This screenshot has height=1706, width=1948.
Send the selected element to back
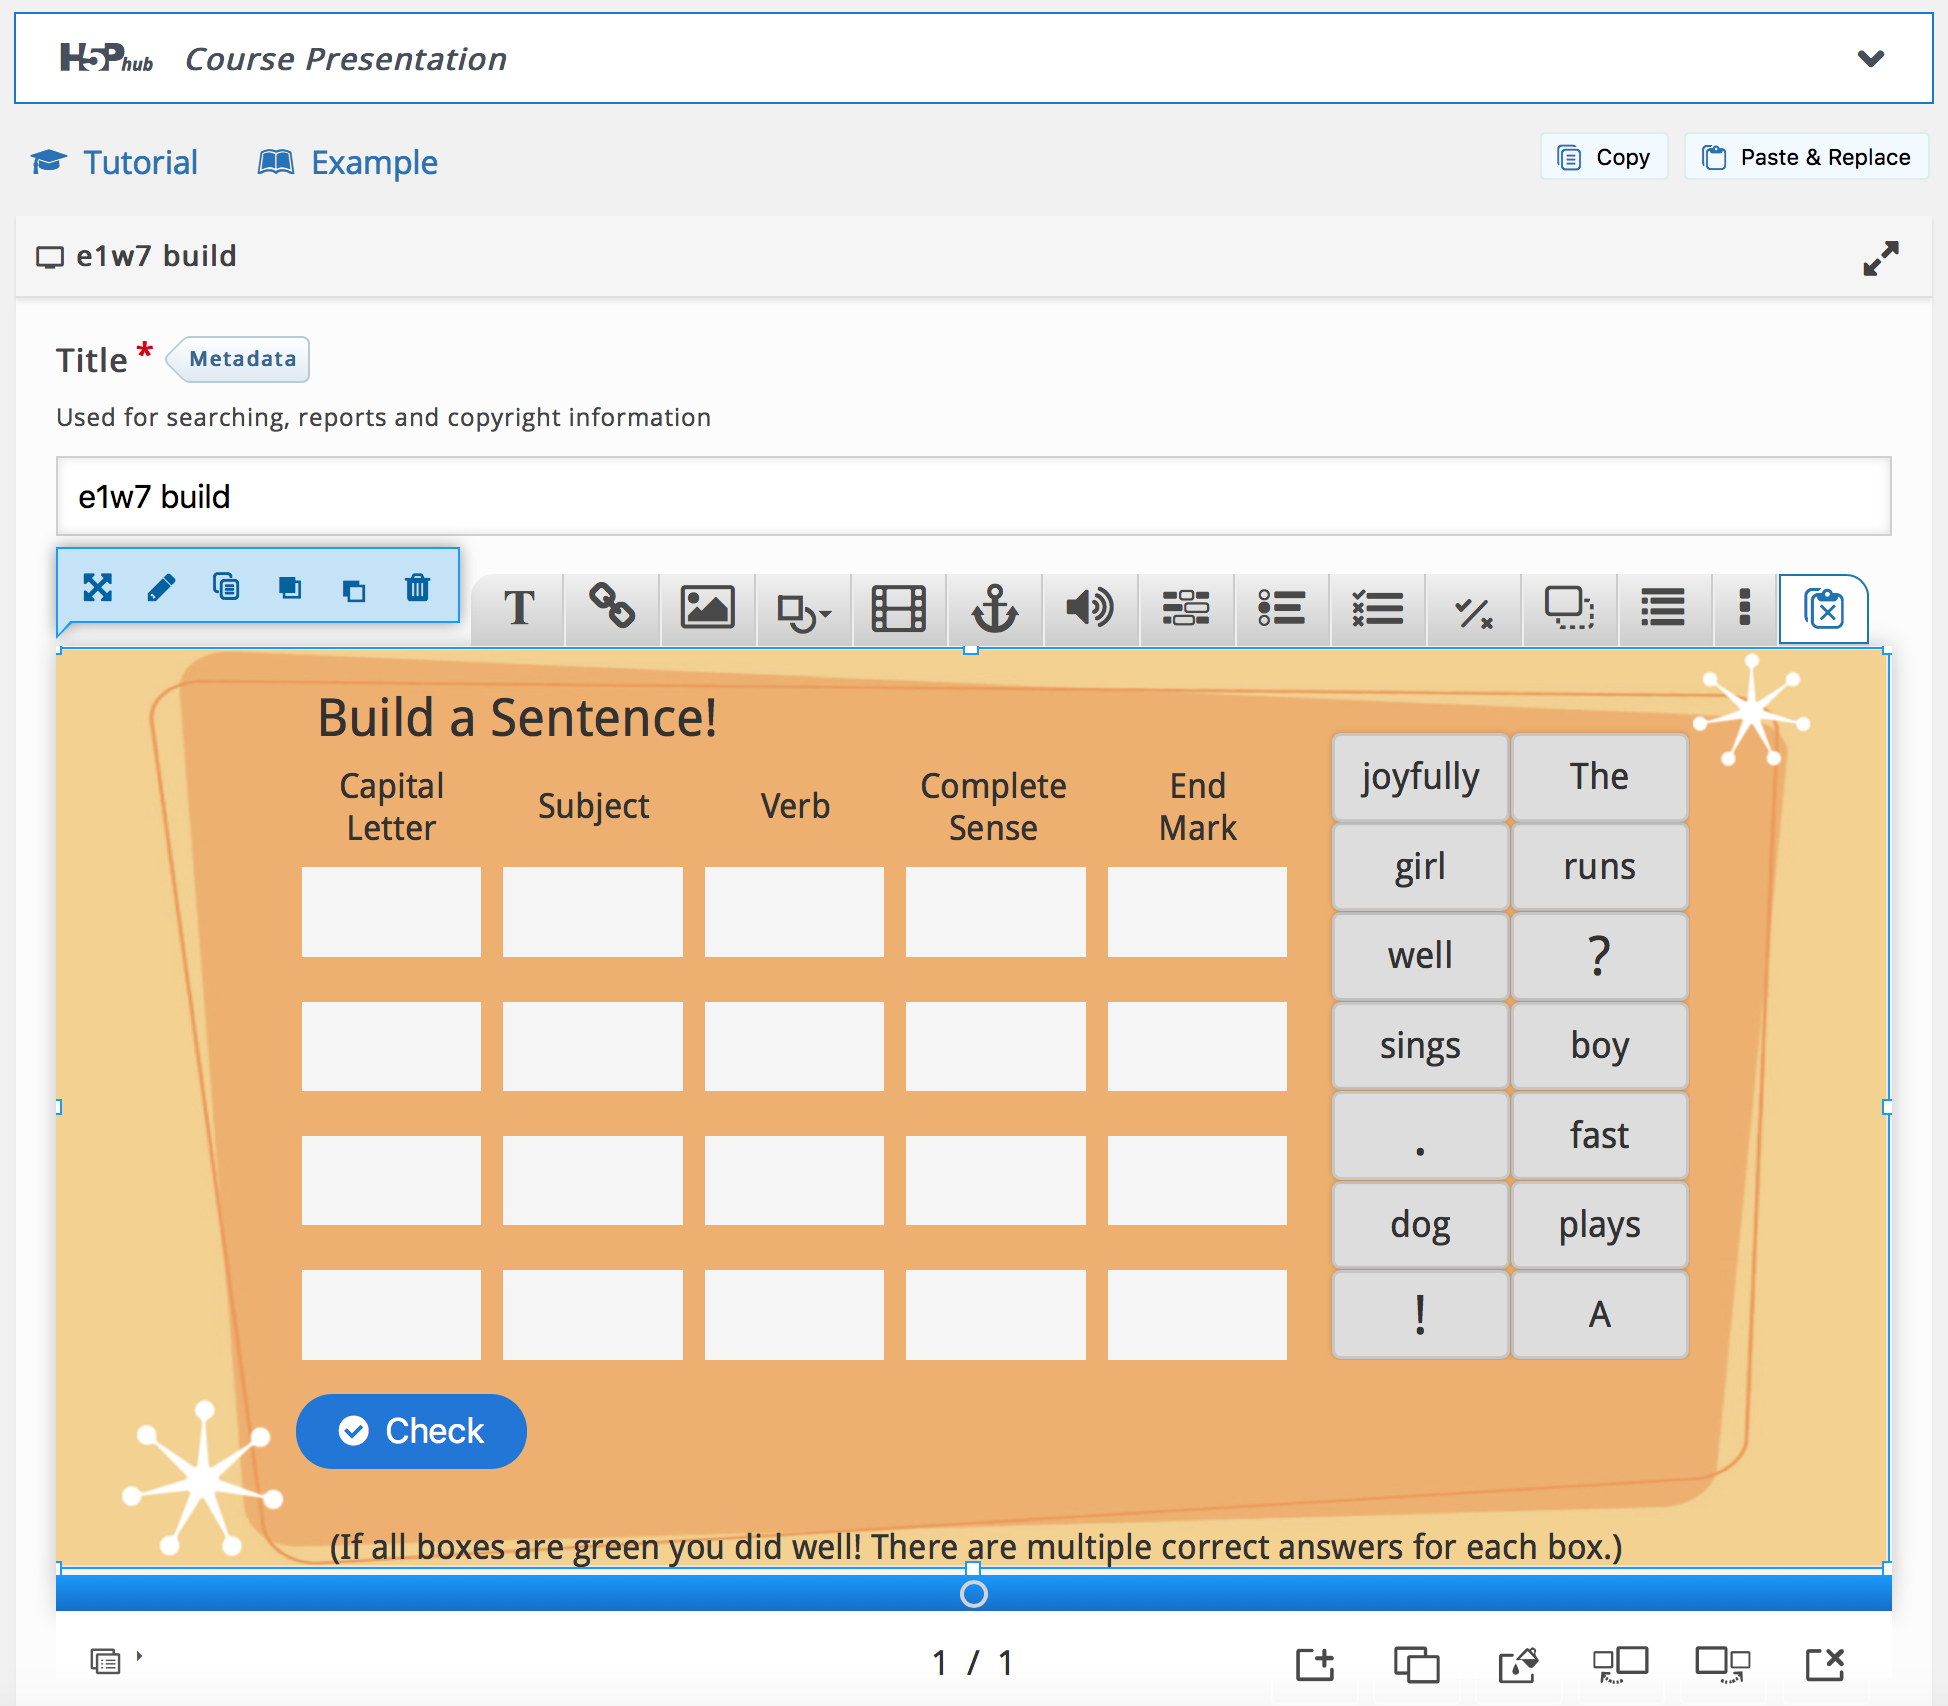tap(354, 589)
